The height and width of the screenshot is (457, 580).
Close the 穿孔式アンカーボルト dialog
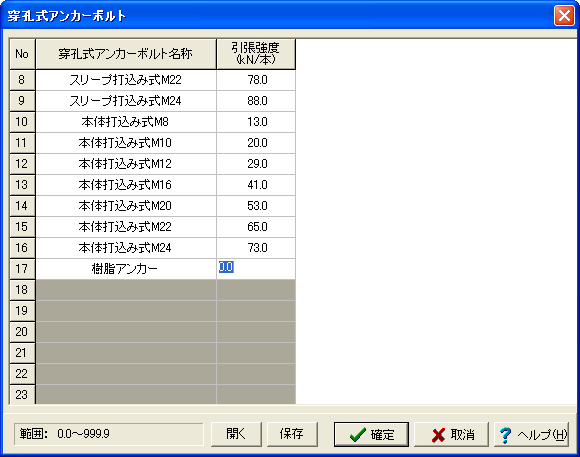[564, 16]
